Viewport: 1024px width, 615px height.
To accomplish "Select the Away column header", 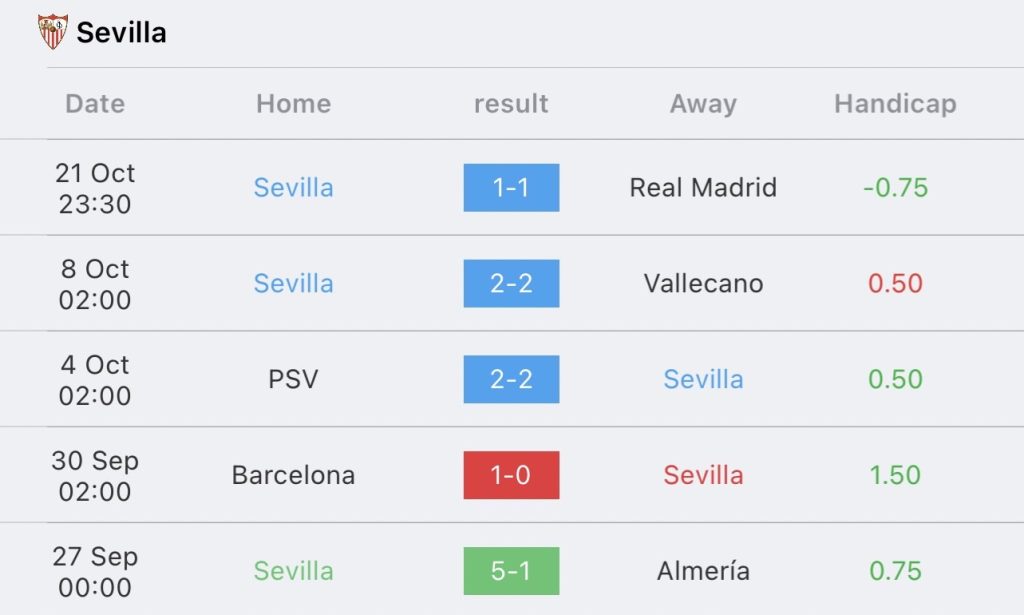I will (703, 104).
